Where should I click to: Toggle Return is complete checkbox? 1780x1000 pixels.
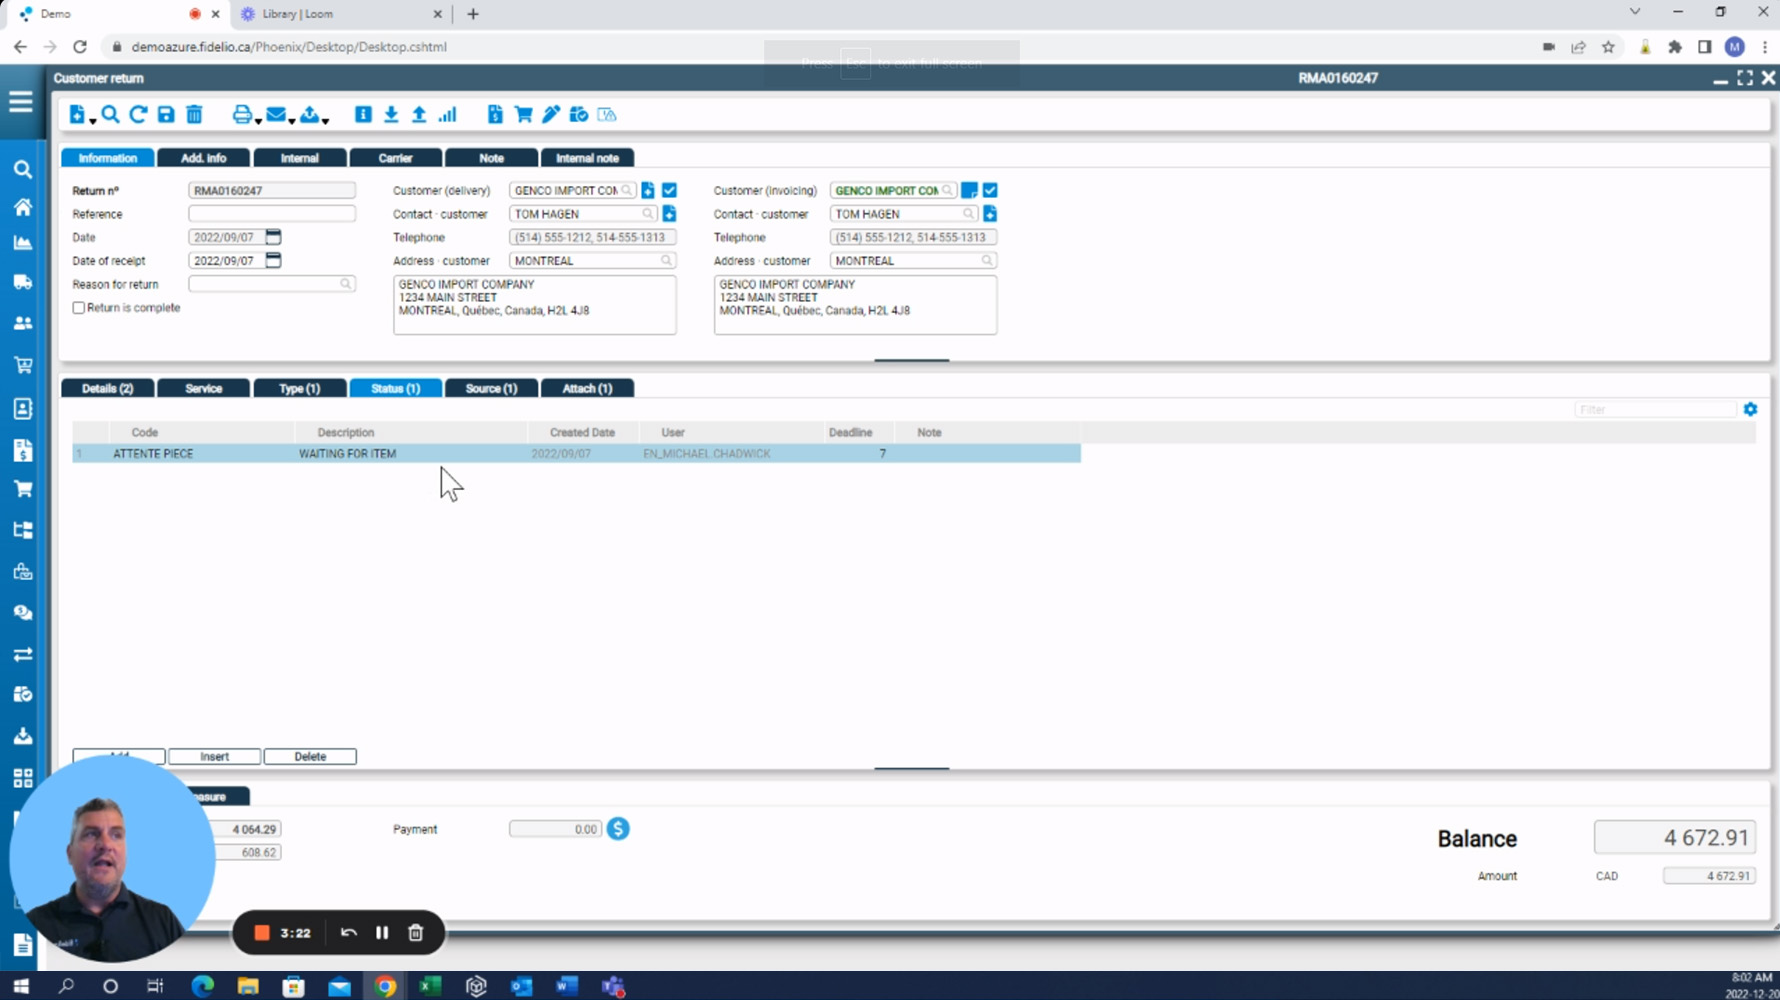click(78, 308)
